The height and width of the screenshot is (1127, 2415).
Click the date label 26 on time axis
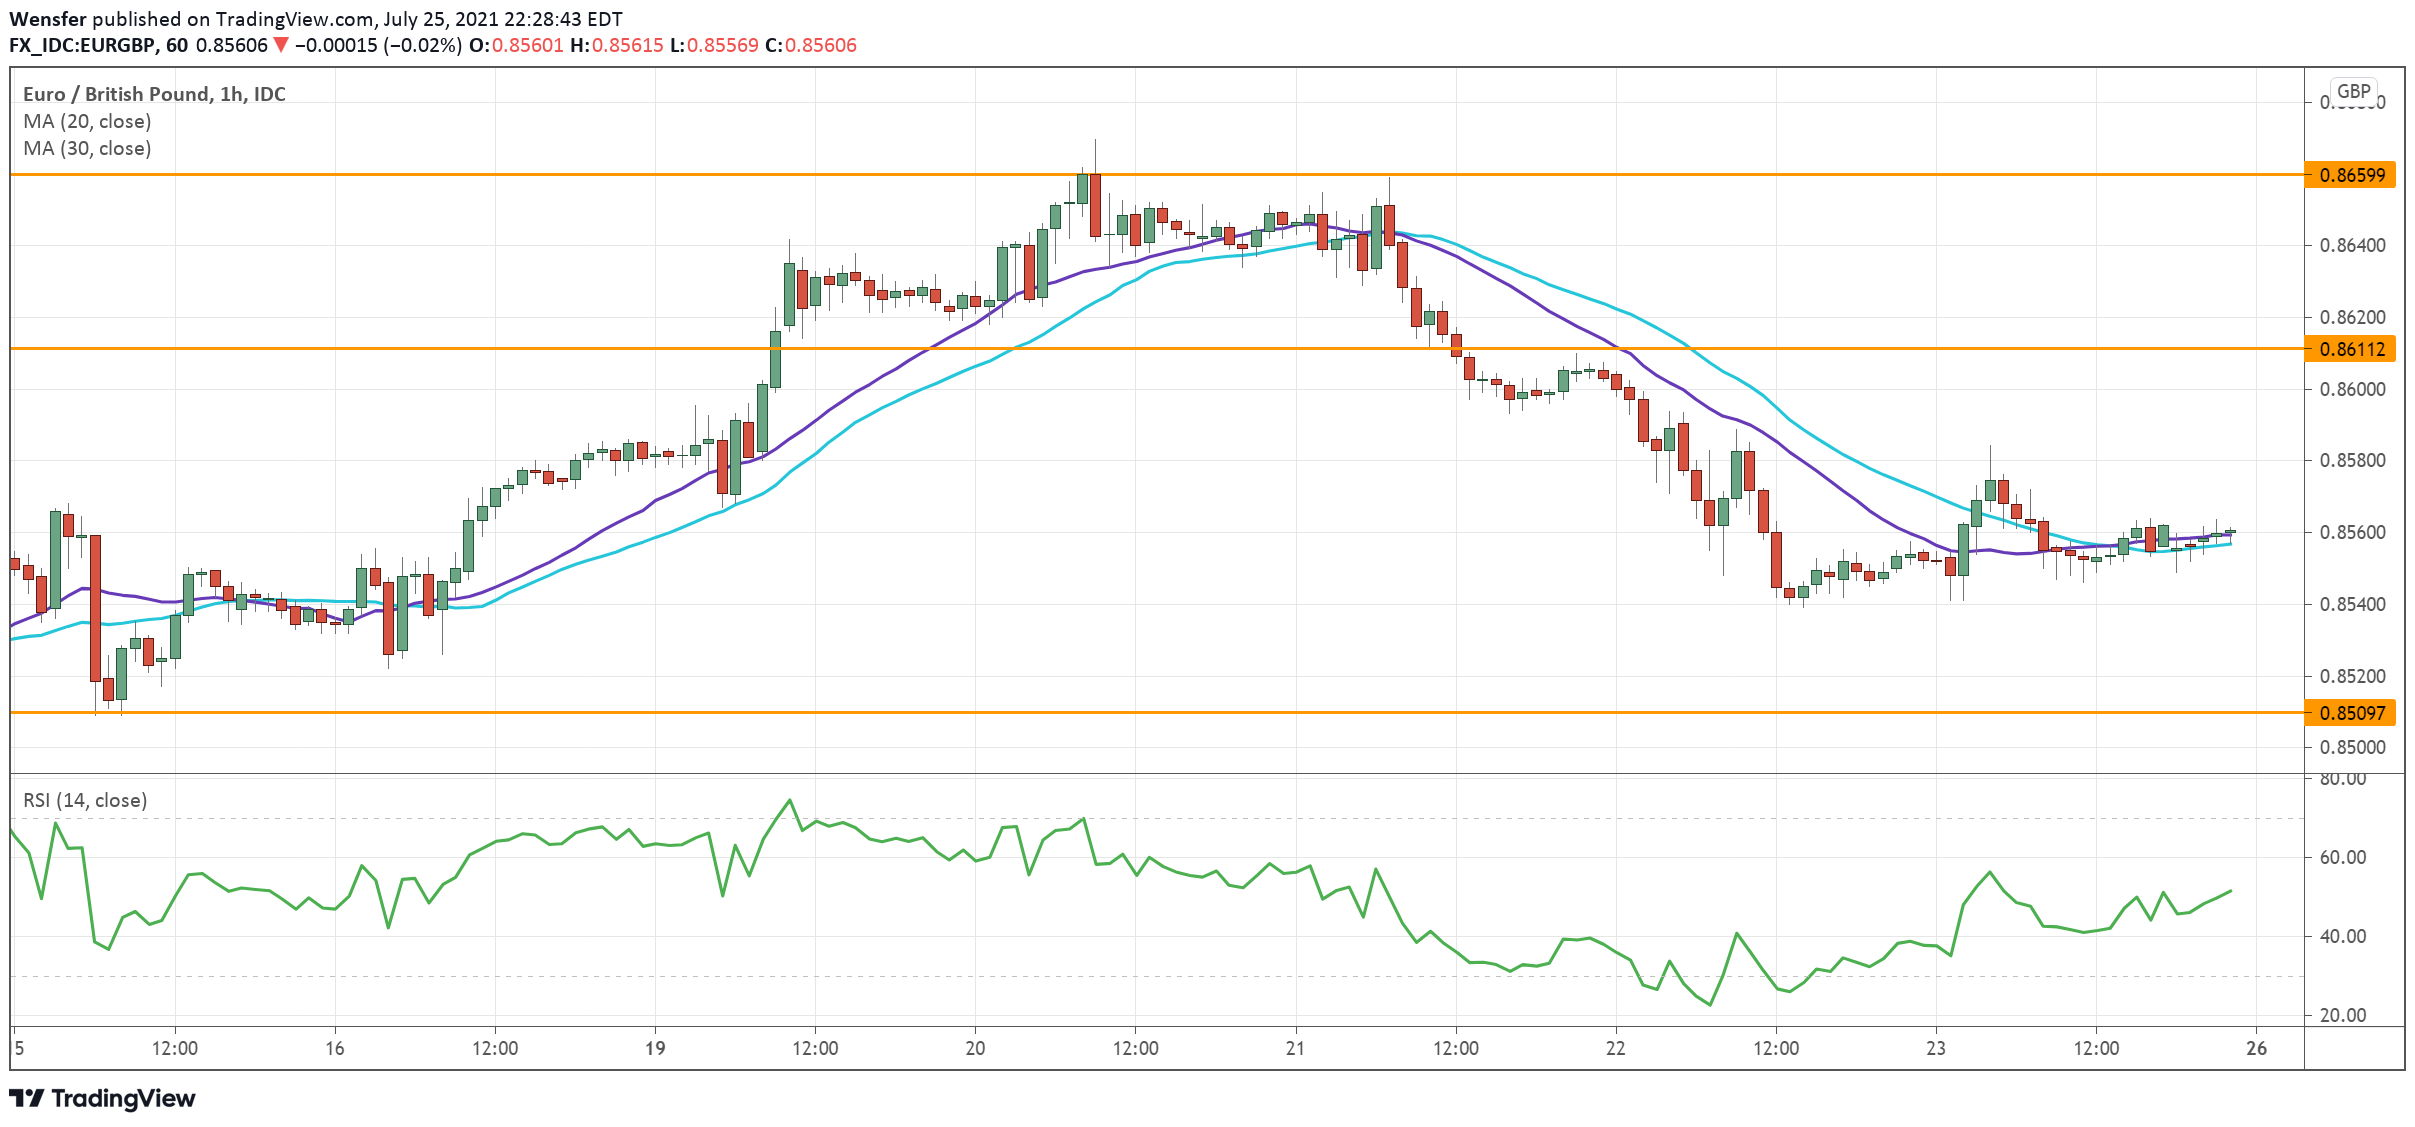[2257, 1048]
